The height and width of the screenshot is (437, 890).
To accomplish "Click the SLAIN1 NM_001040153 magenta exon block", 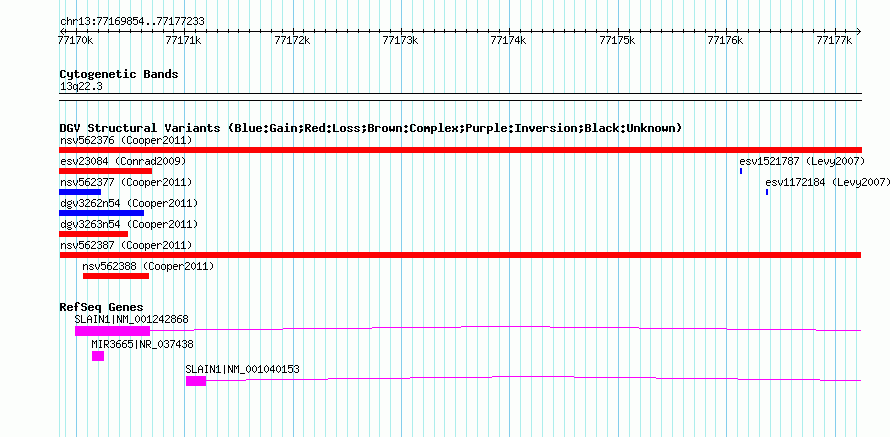I will [196, 381].
